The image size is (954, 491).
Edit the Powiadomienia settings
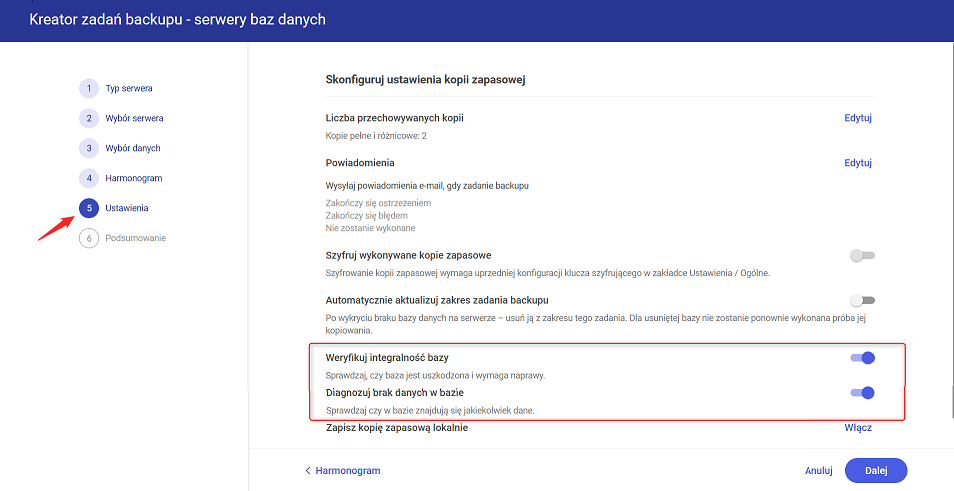point(858,163)
